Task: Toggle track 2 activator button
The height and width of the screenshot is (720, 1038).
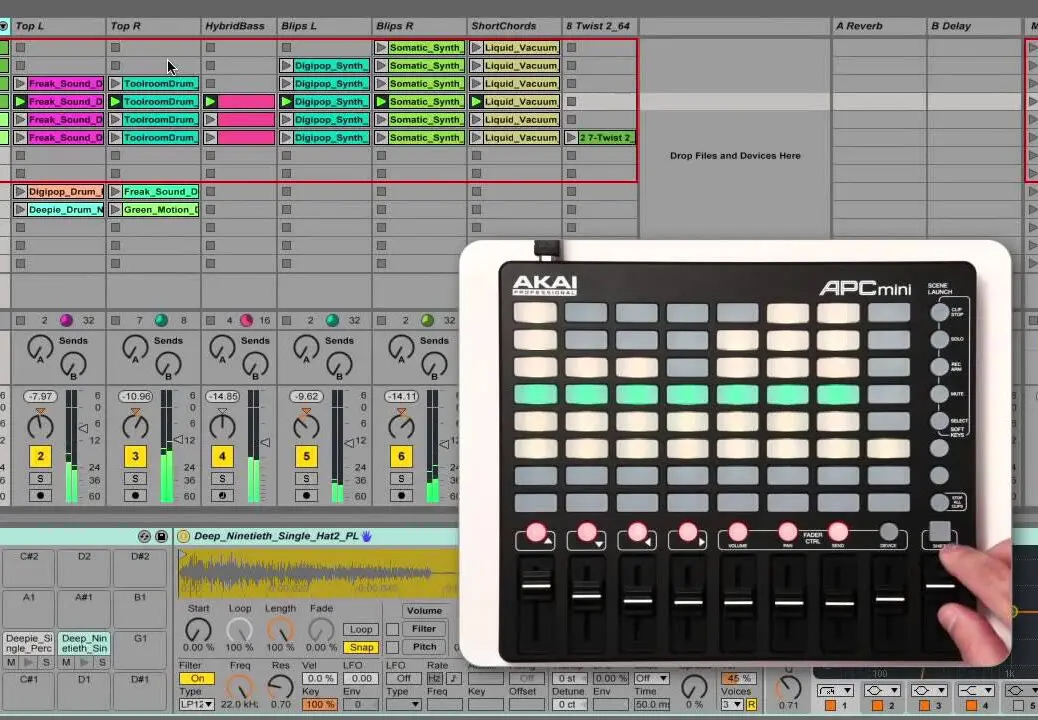Action: [x=40, y=456]
